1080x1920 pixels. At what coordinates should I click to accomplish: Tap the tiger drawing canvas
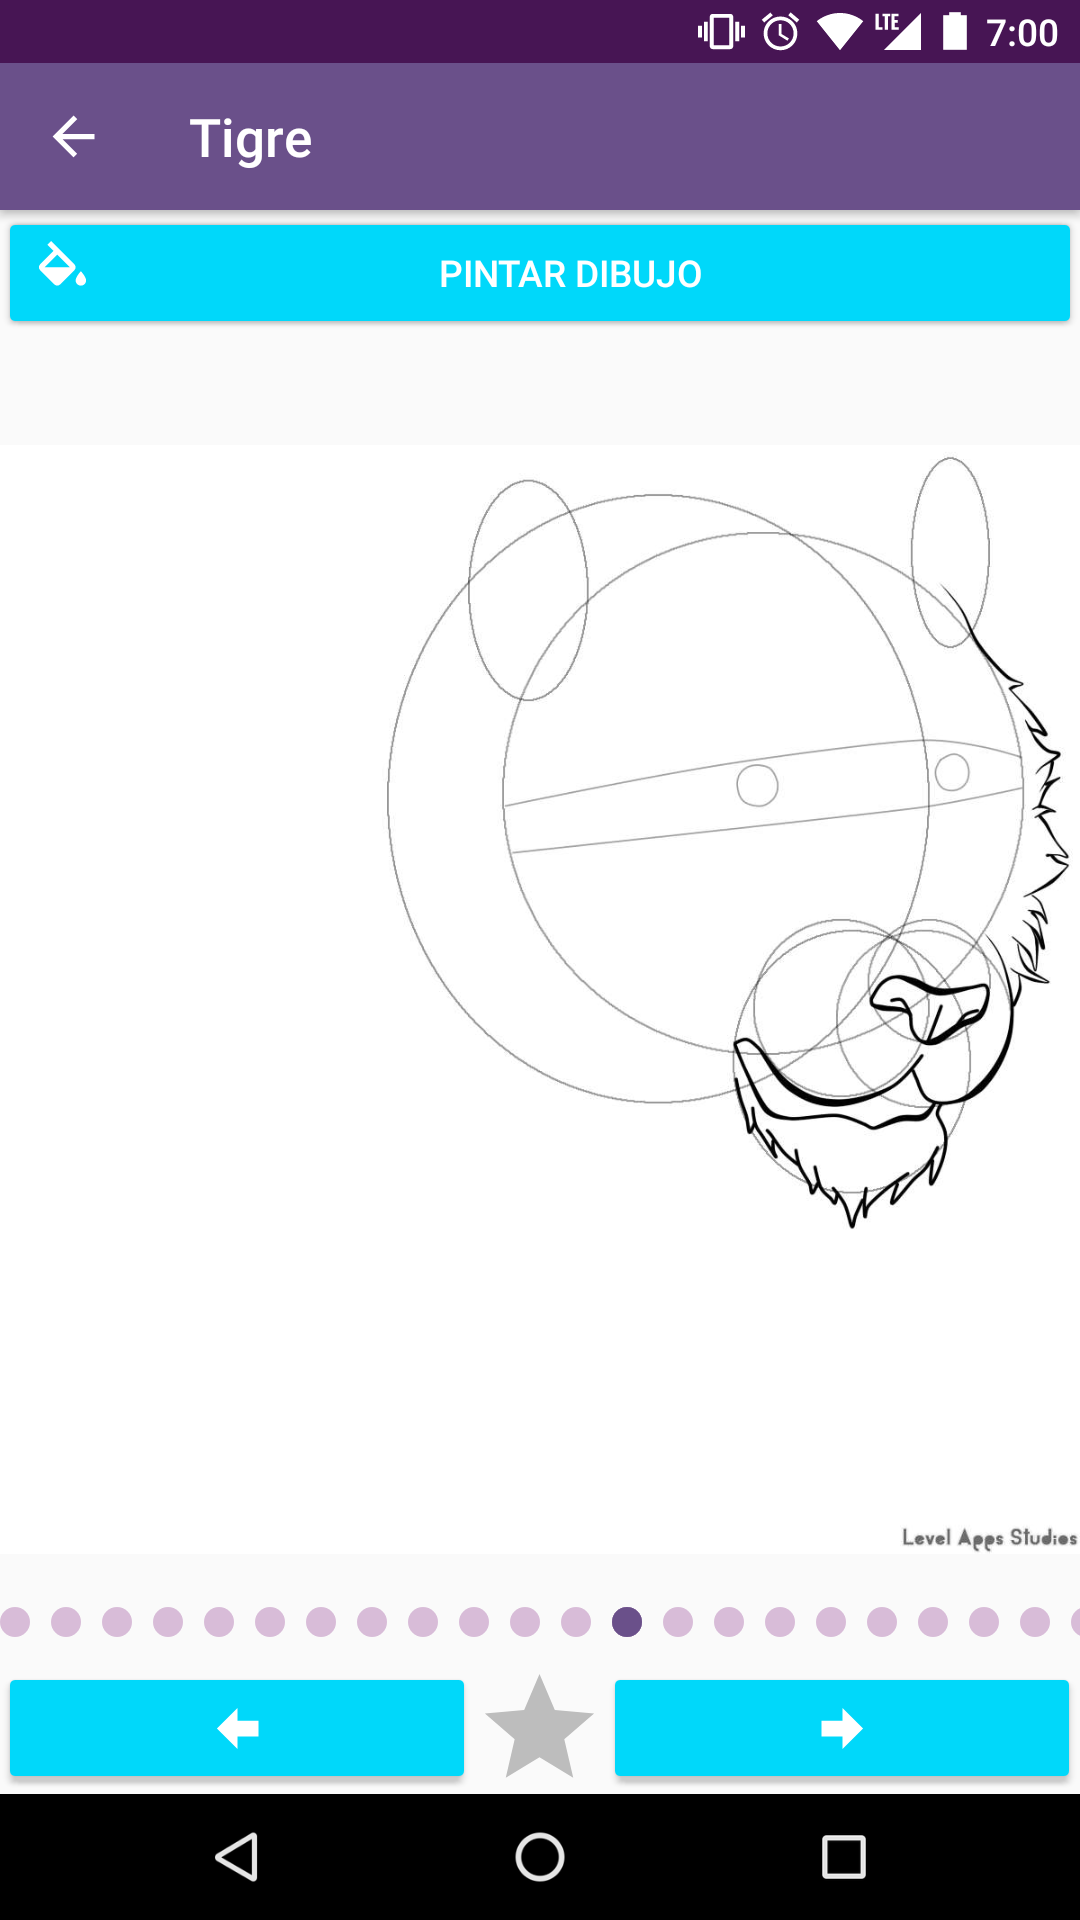[540, 999]
